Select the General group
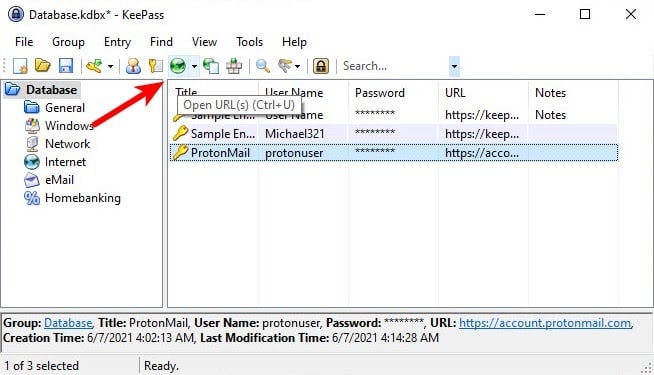Image resolution: width=654 pixels, height=375 pixels. pos(65,108)
